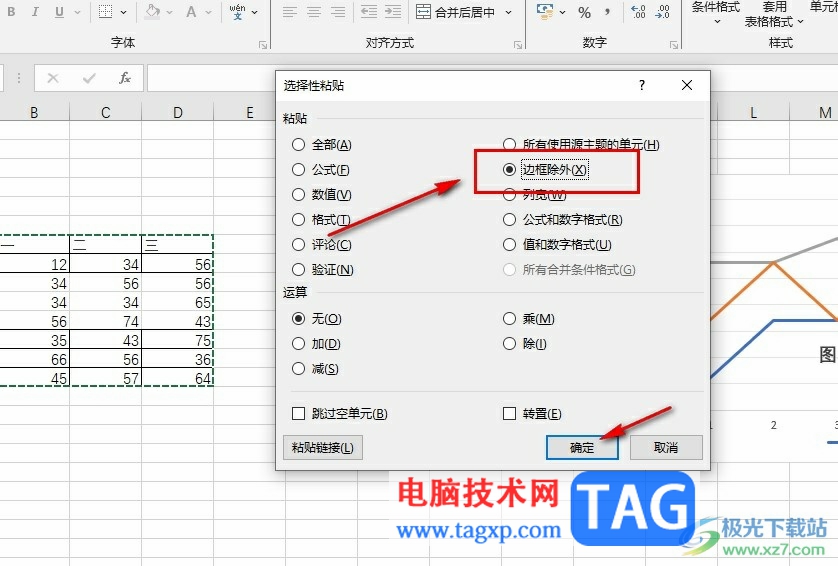Decrease indent
The image size is (838, 566).
[x=369, y=12]
